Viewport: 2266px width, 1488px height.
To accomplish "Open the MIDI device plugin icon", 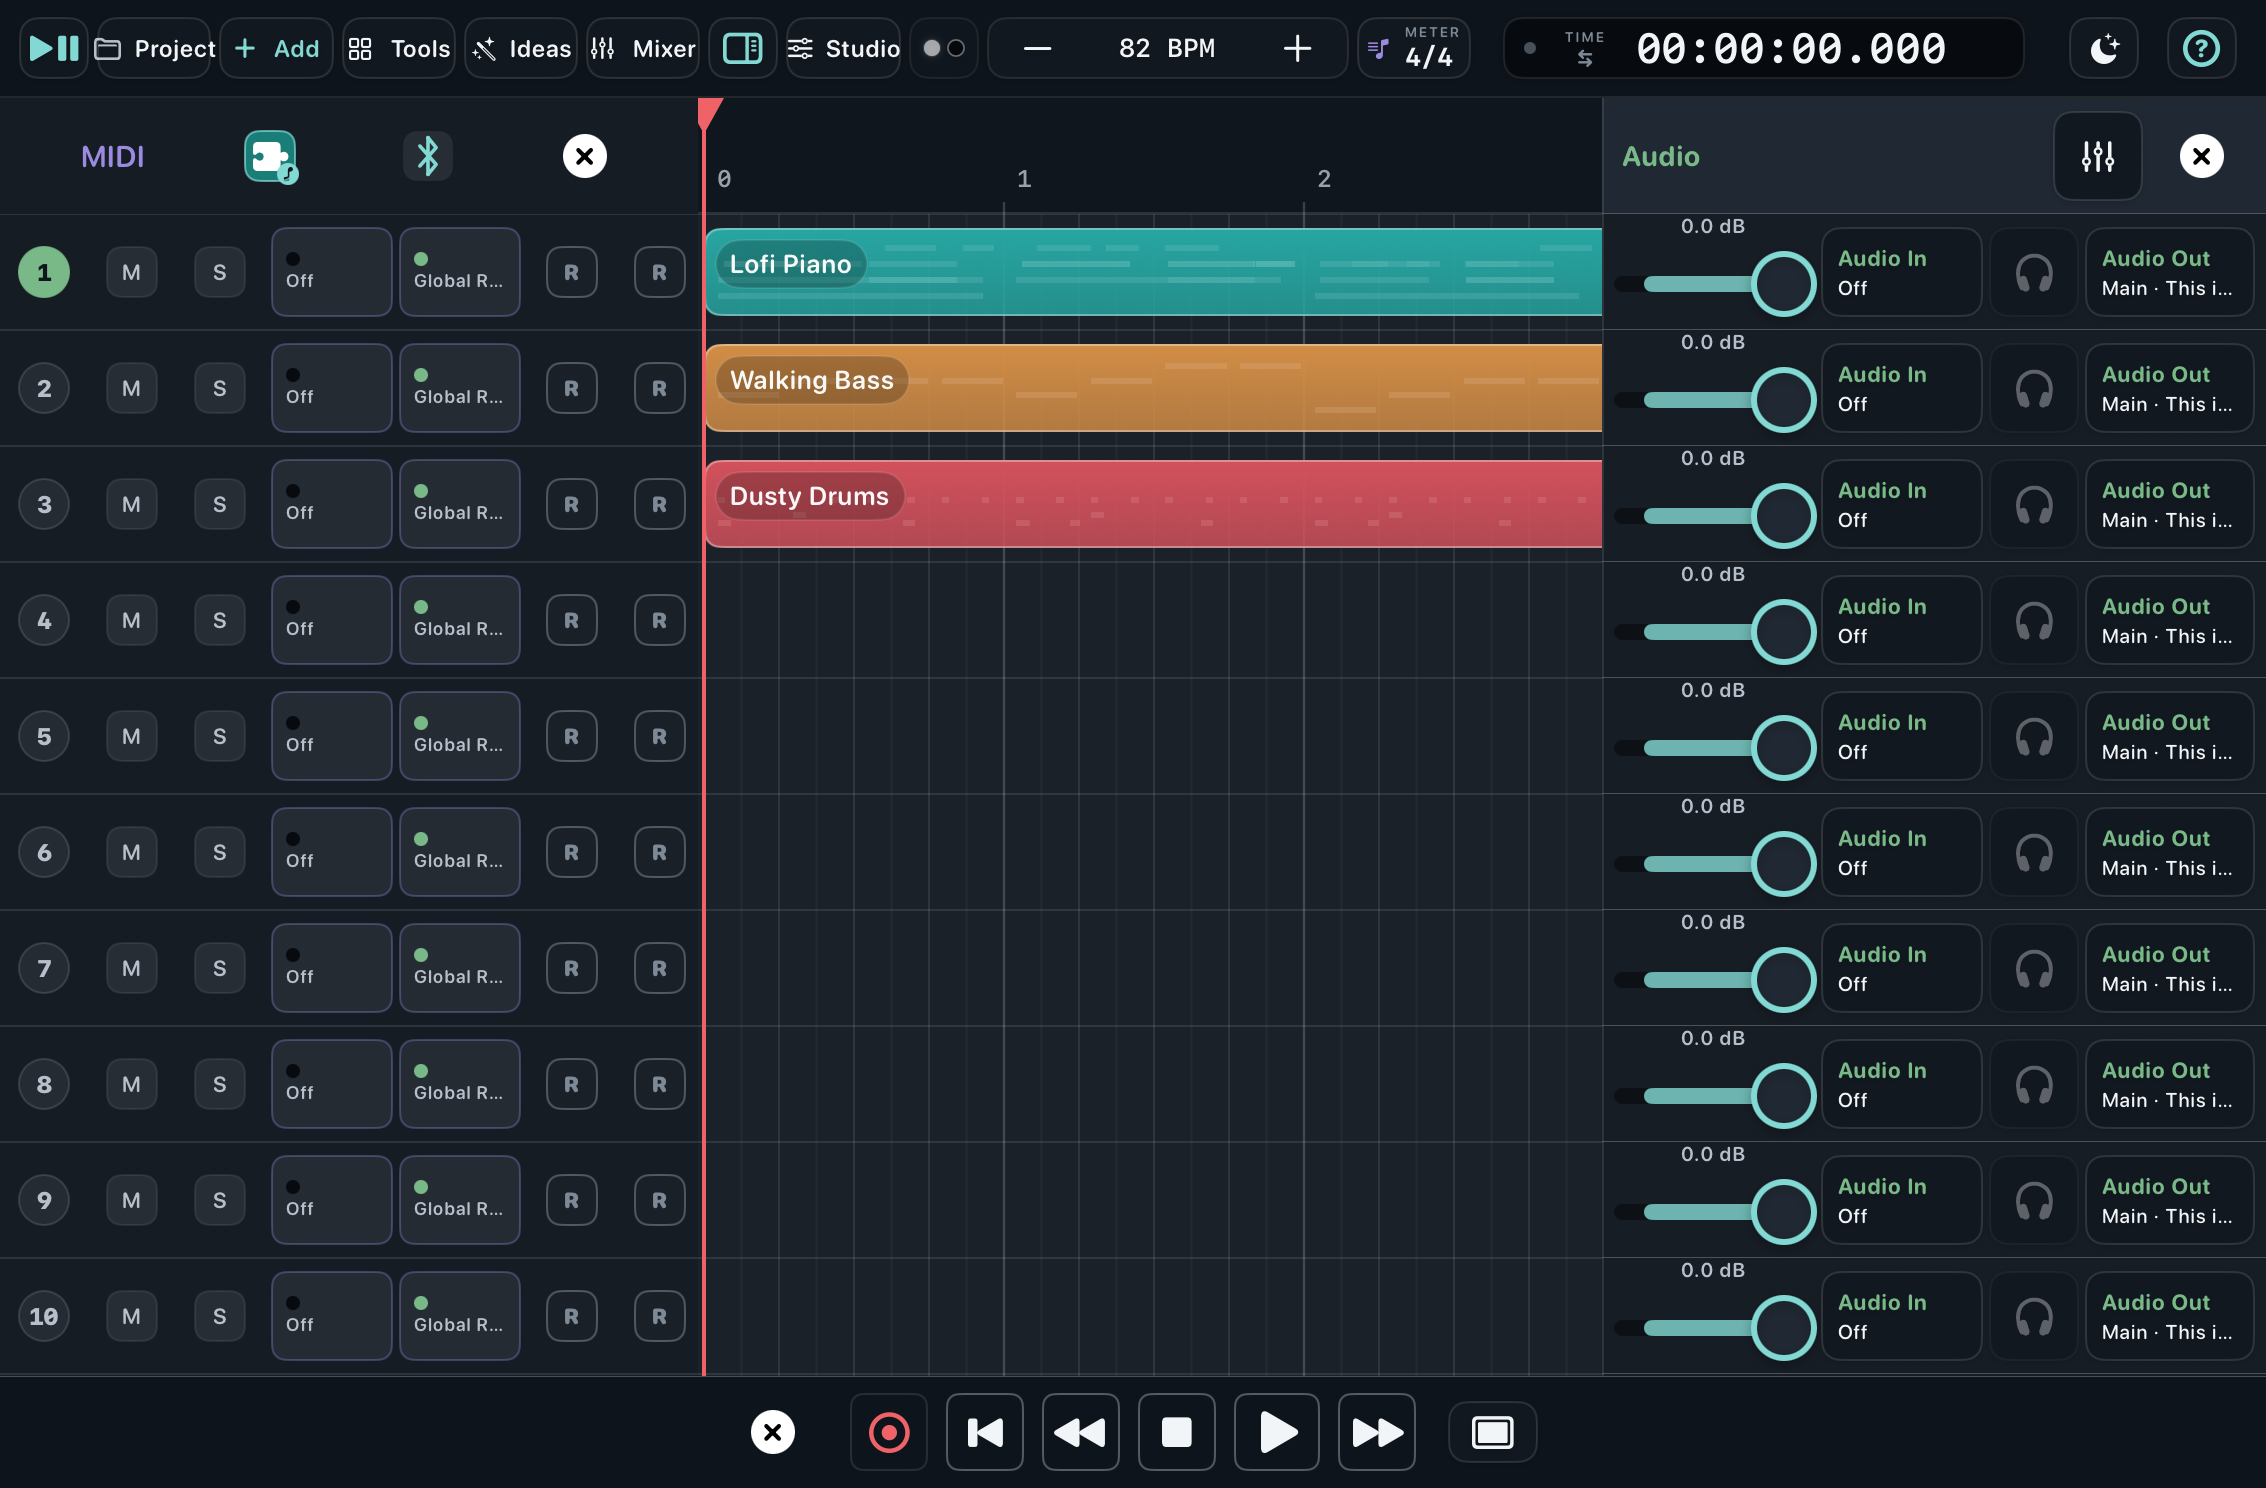I will 270,156.
